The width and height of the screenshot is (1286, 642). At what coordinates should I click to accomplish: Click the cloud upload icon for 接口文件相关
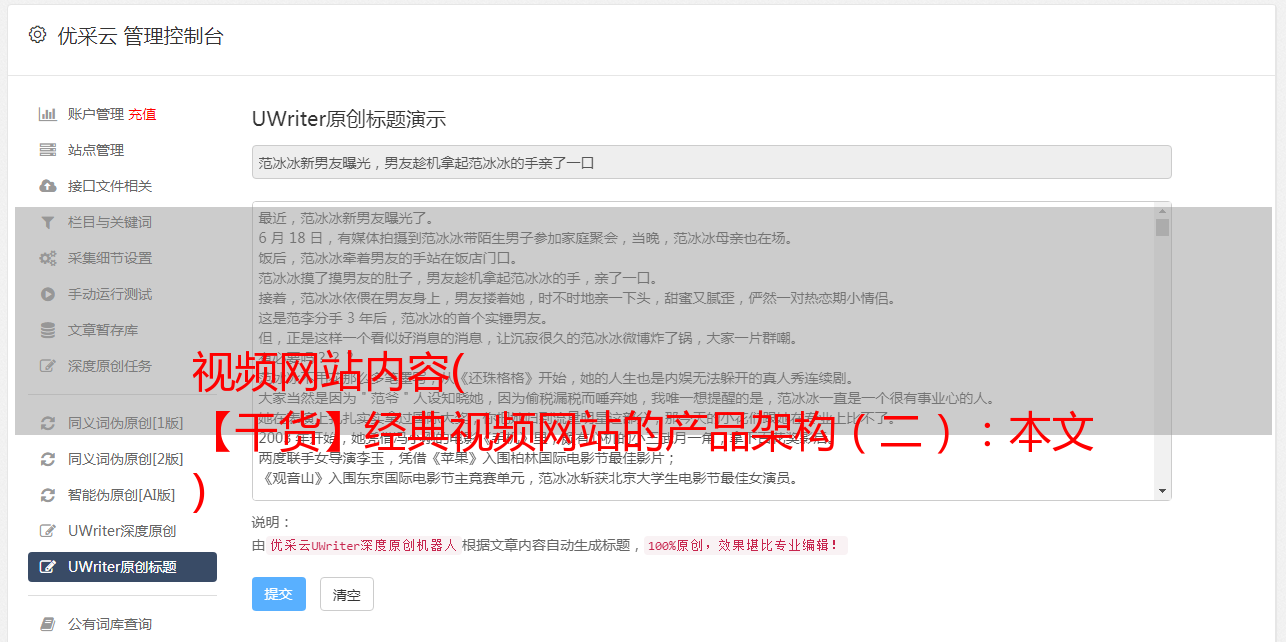[x=47, y=186]
